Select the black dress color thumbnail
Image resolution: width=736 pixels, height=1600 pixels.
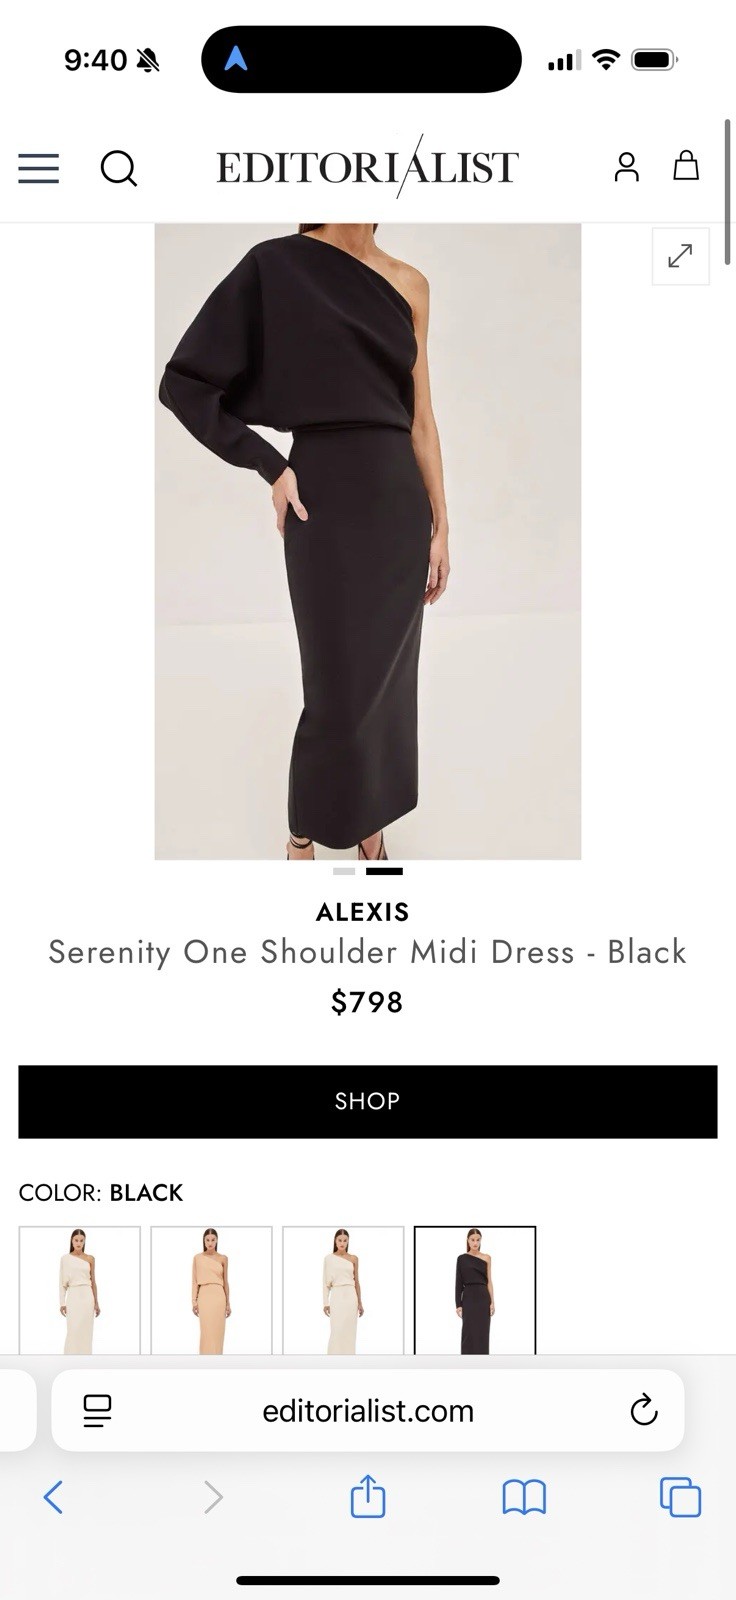point(475,1290)
